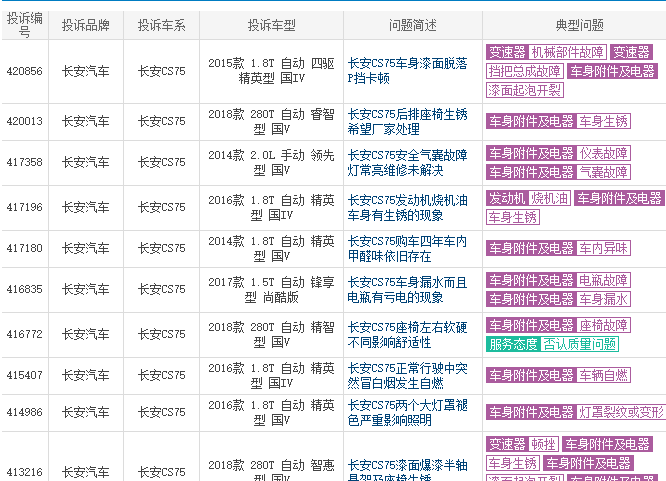Click the 灯罩裂纹或变形 tag
This screenshot has width=666, height=481.
(x=621, y=412)
